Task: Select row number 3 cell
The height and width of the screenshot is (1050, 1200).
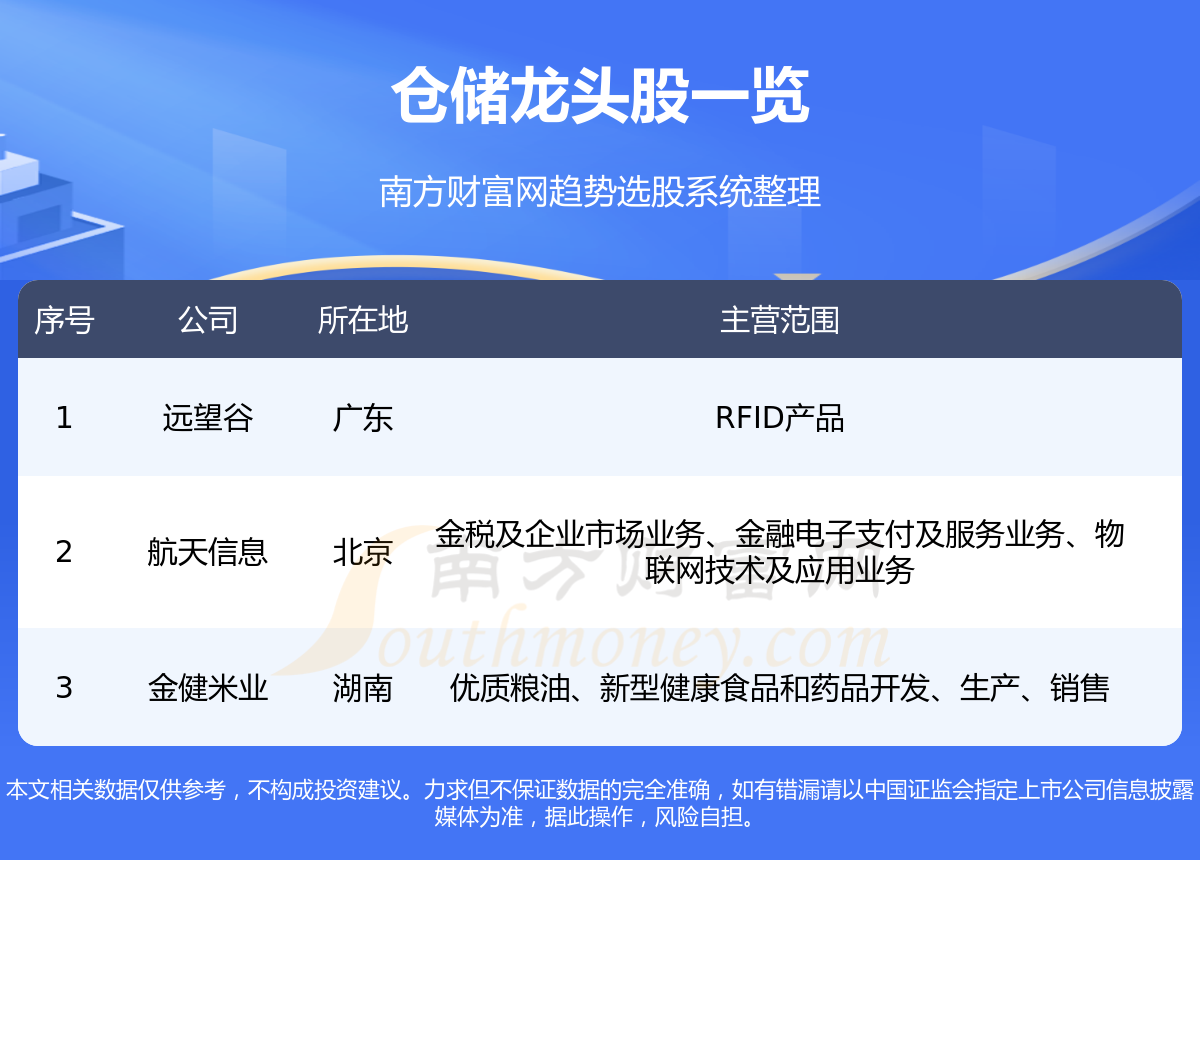Action: click(64, 688)
